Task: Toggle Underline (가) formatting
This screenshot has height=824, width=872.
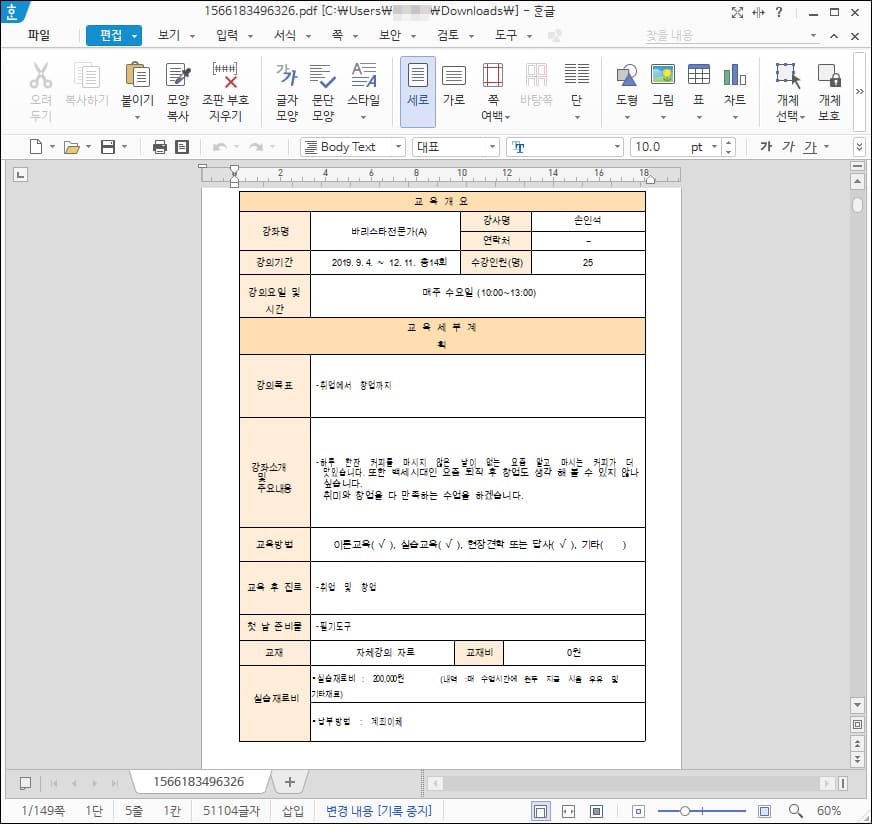Action: click(x=810, y=147)
